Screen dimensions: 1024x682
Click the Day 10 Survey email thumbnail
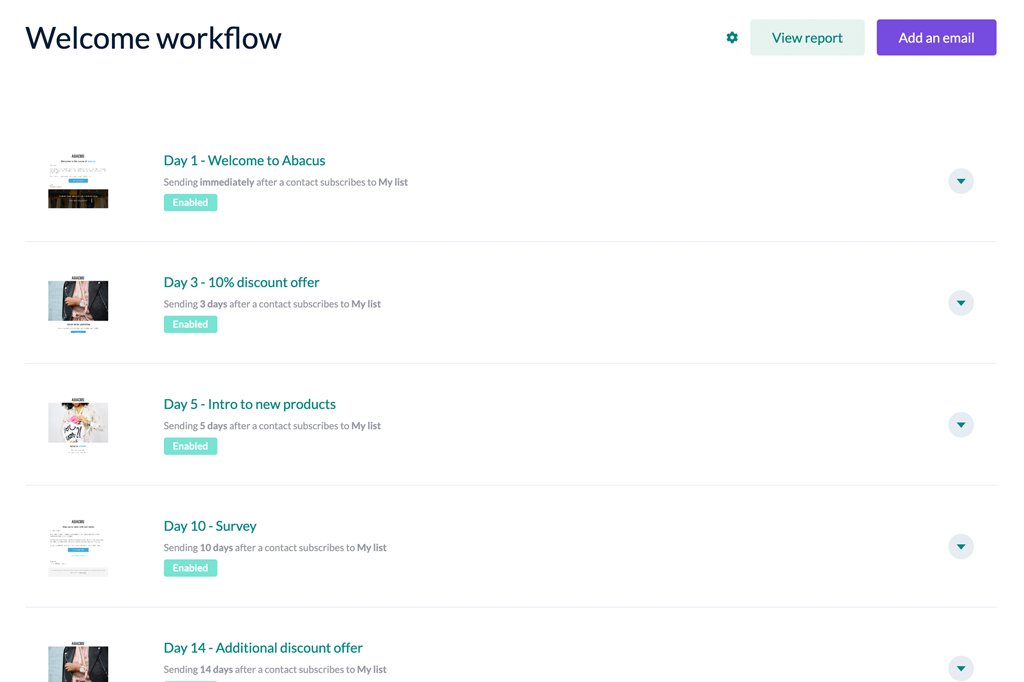(x=78, y=547)
